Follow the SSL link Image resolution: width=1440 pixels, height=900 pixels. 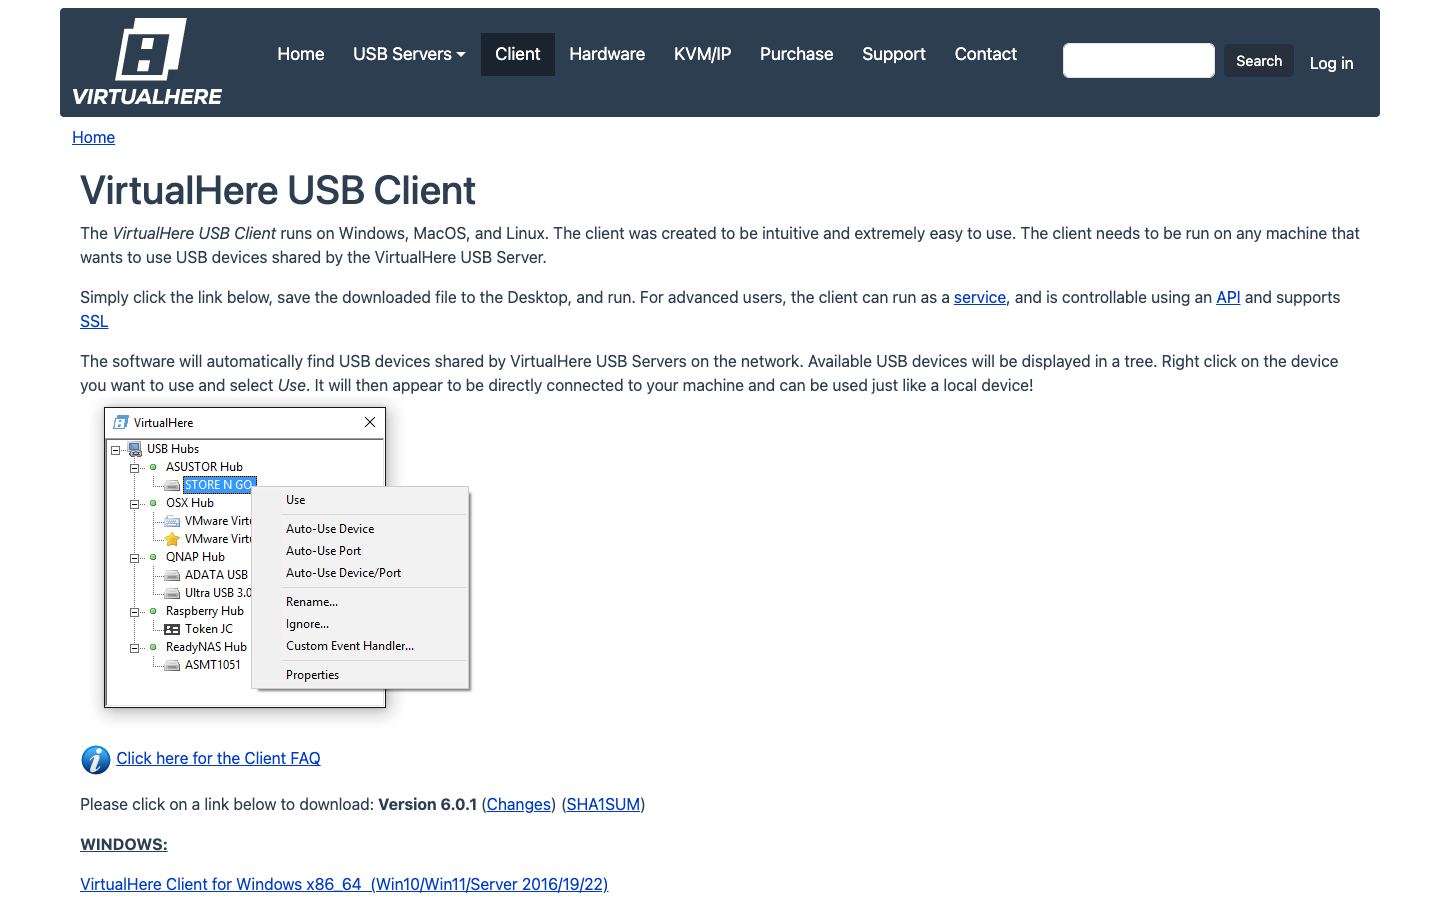(94, 321)
